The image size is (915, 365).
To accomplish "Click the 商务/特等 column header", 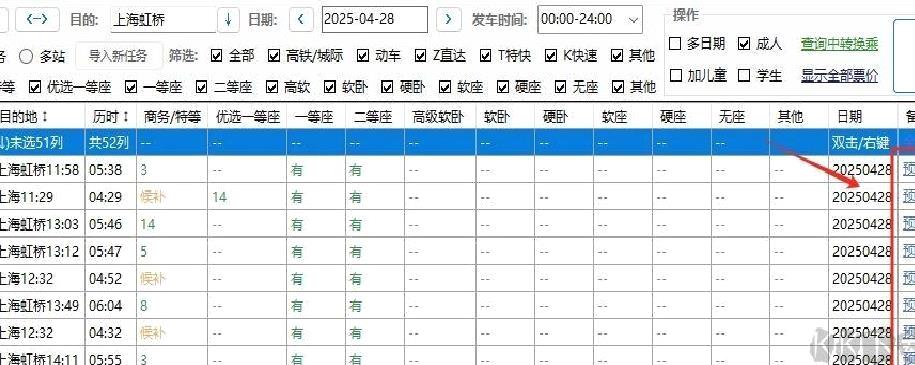I will pos(172,117).
